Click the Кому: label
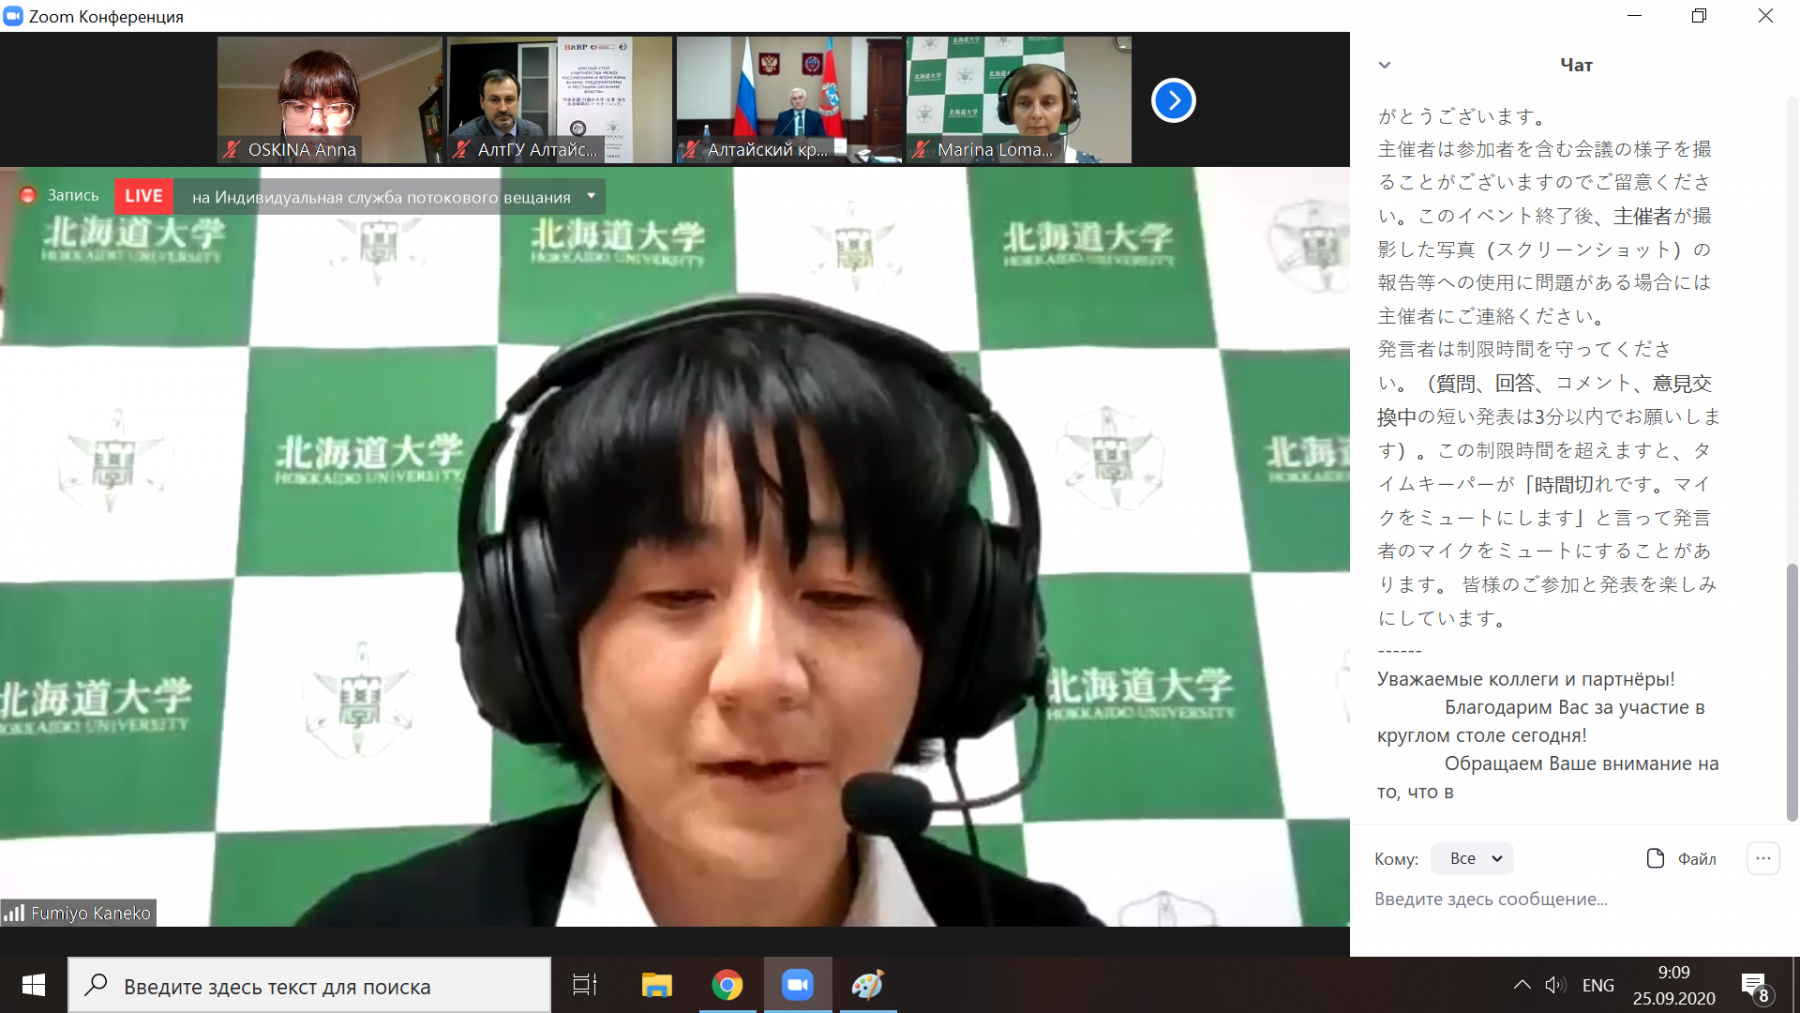Image resolution: width=1800 pixels, height=1013 pixels. pyautogui.click(x=1396, y=859)
